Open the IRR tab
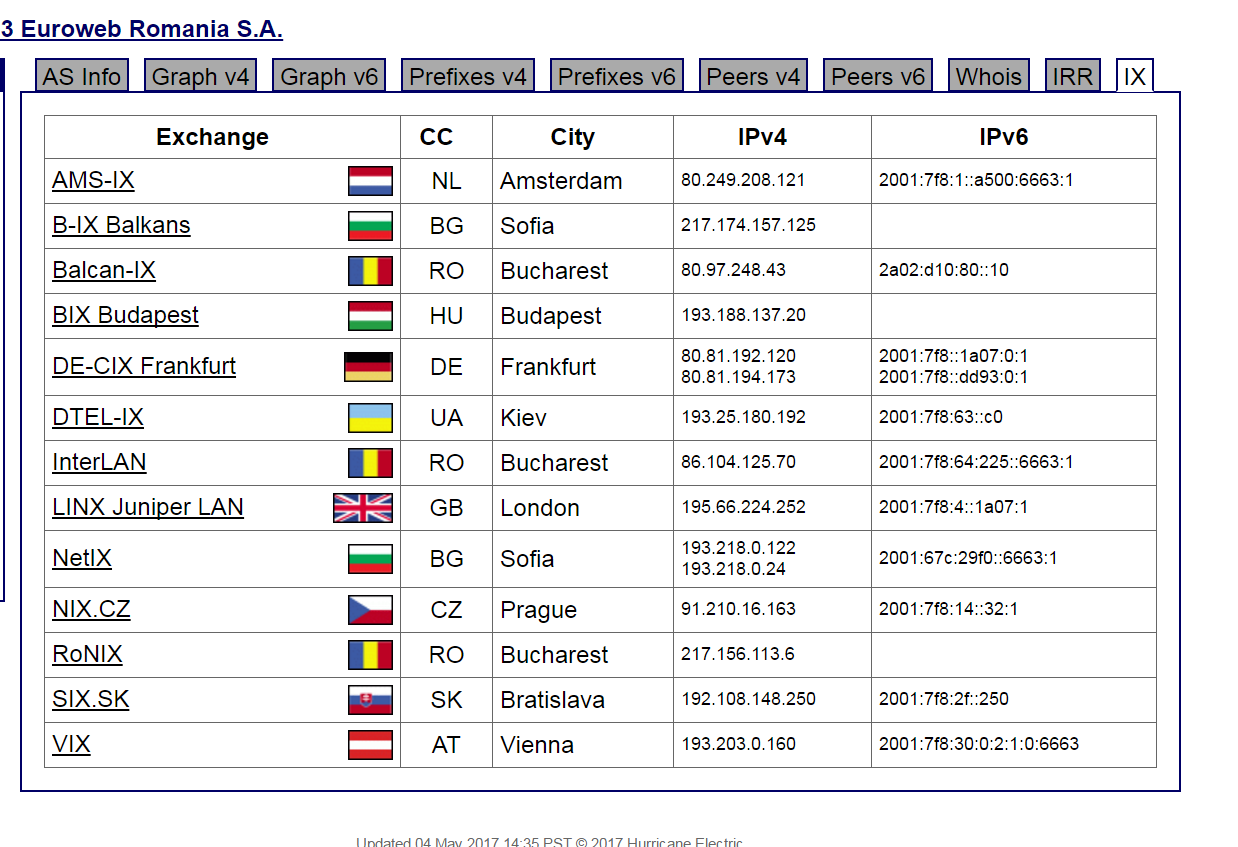This screenshot has height=847, width=1238. coord(1072,76)
